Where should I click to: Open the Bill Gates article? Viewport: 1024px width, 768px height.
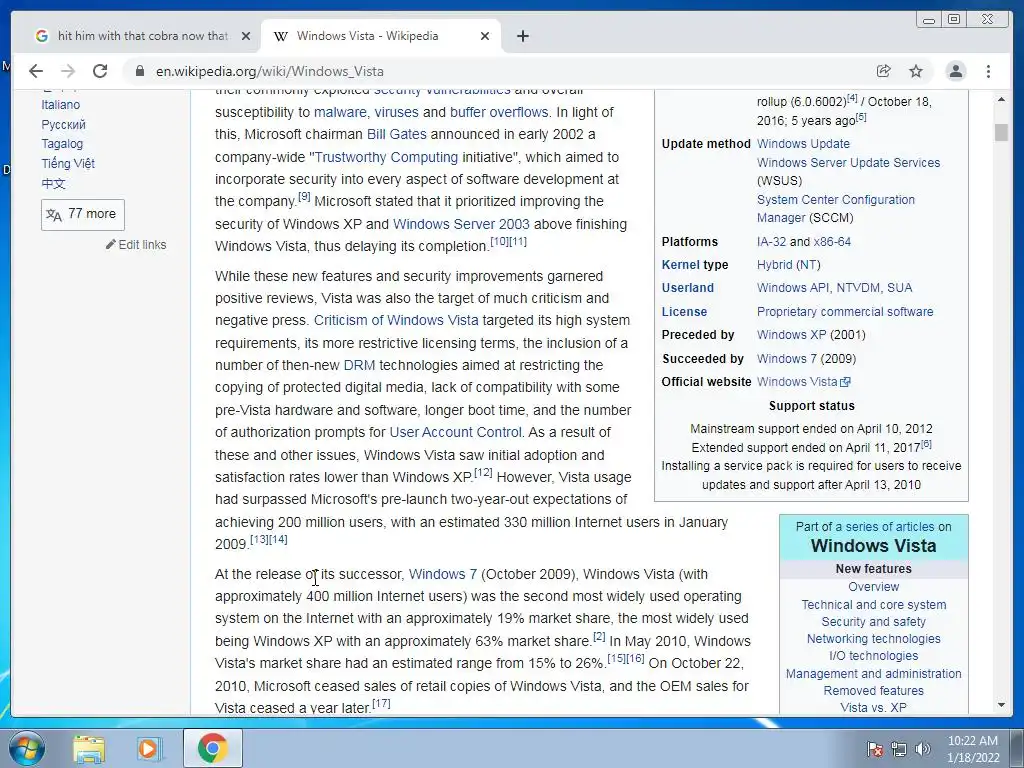coord(396,135)
